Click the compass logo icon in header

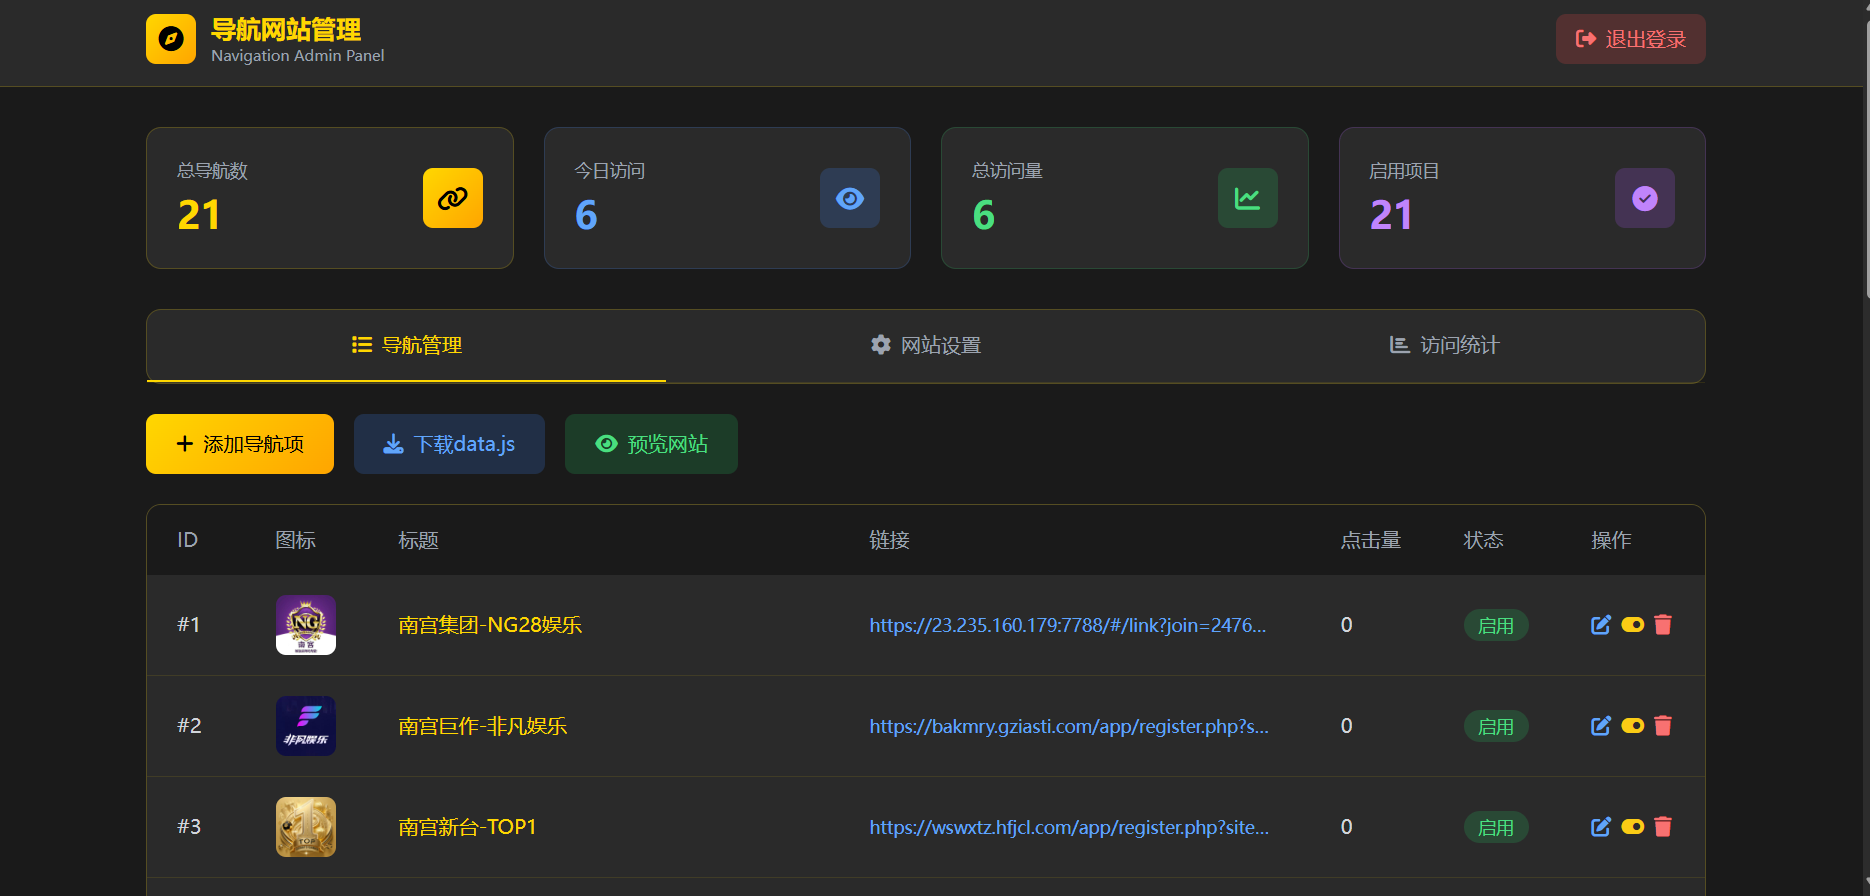coord(171,39)
